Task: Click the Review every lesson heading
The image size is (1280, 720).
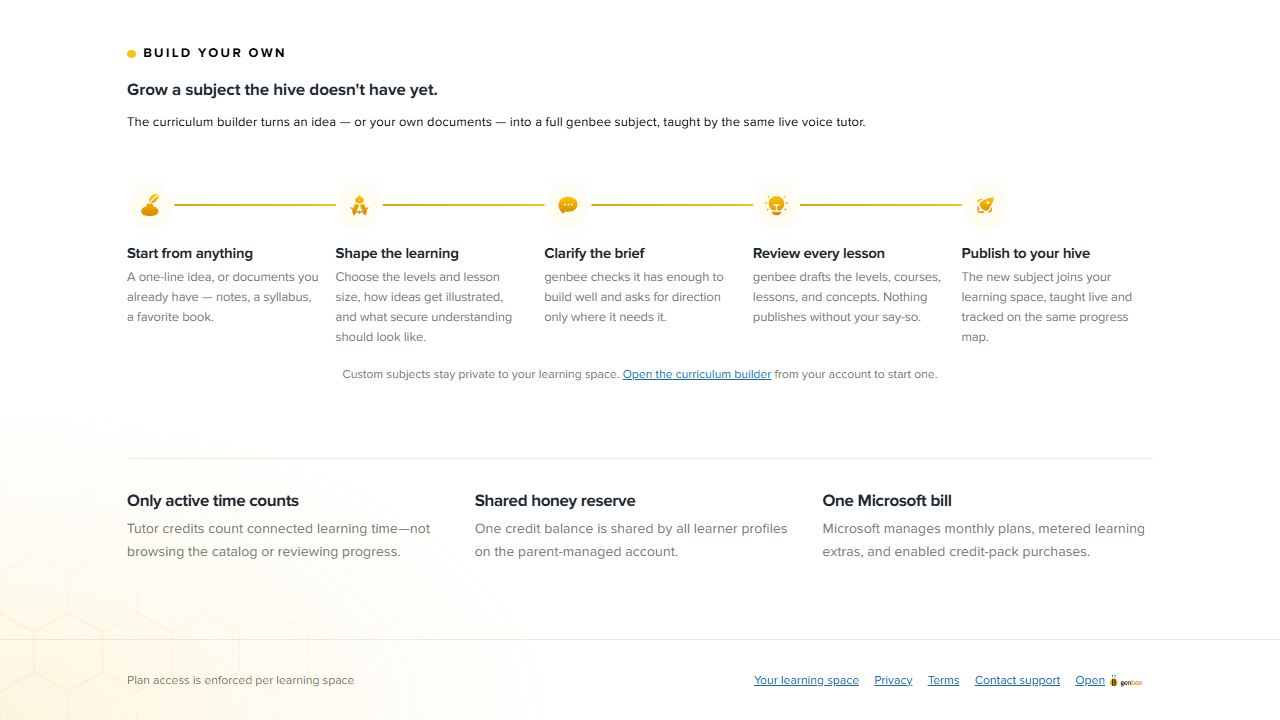Action: (819, 253)
